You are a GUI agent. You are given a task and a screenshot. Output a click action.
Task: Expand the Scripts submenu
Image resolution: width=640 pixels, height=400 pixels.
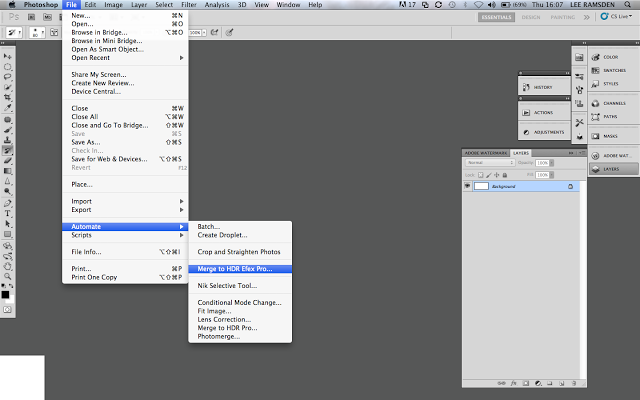(x=127, y=235)
